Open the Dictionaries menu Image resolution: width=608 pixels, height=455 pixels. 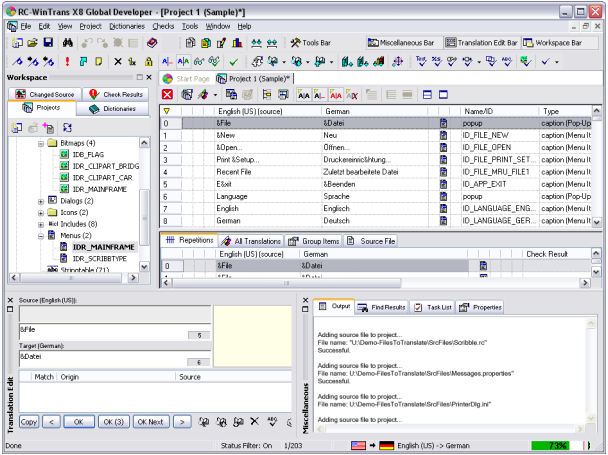[127, 26]
